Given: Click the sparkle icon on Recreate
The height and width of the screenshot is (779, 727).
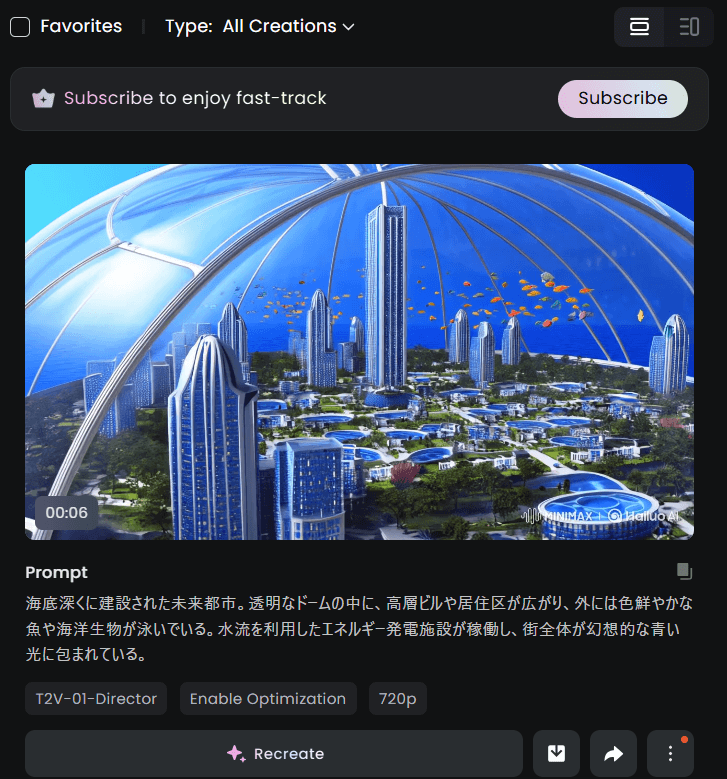Looking at the screenshot, I should (x=236, y=754).
